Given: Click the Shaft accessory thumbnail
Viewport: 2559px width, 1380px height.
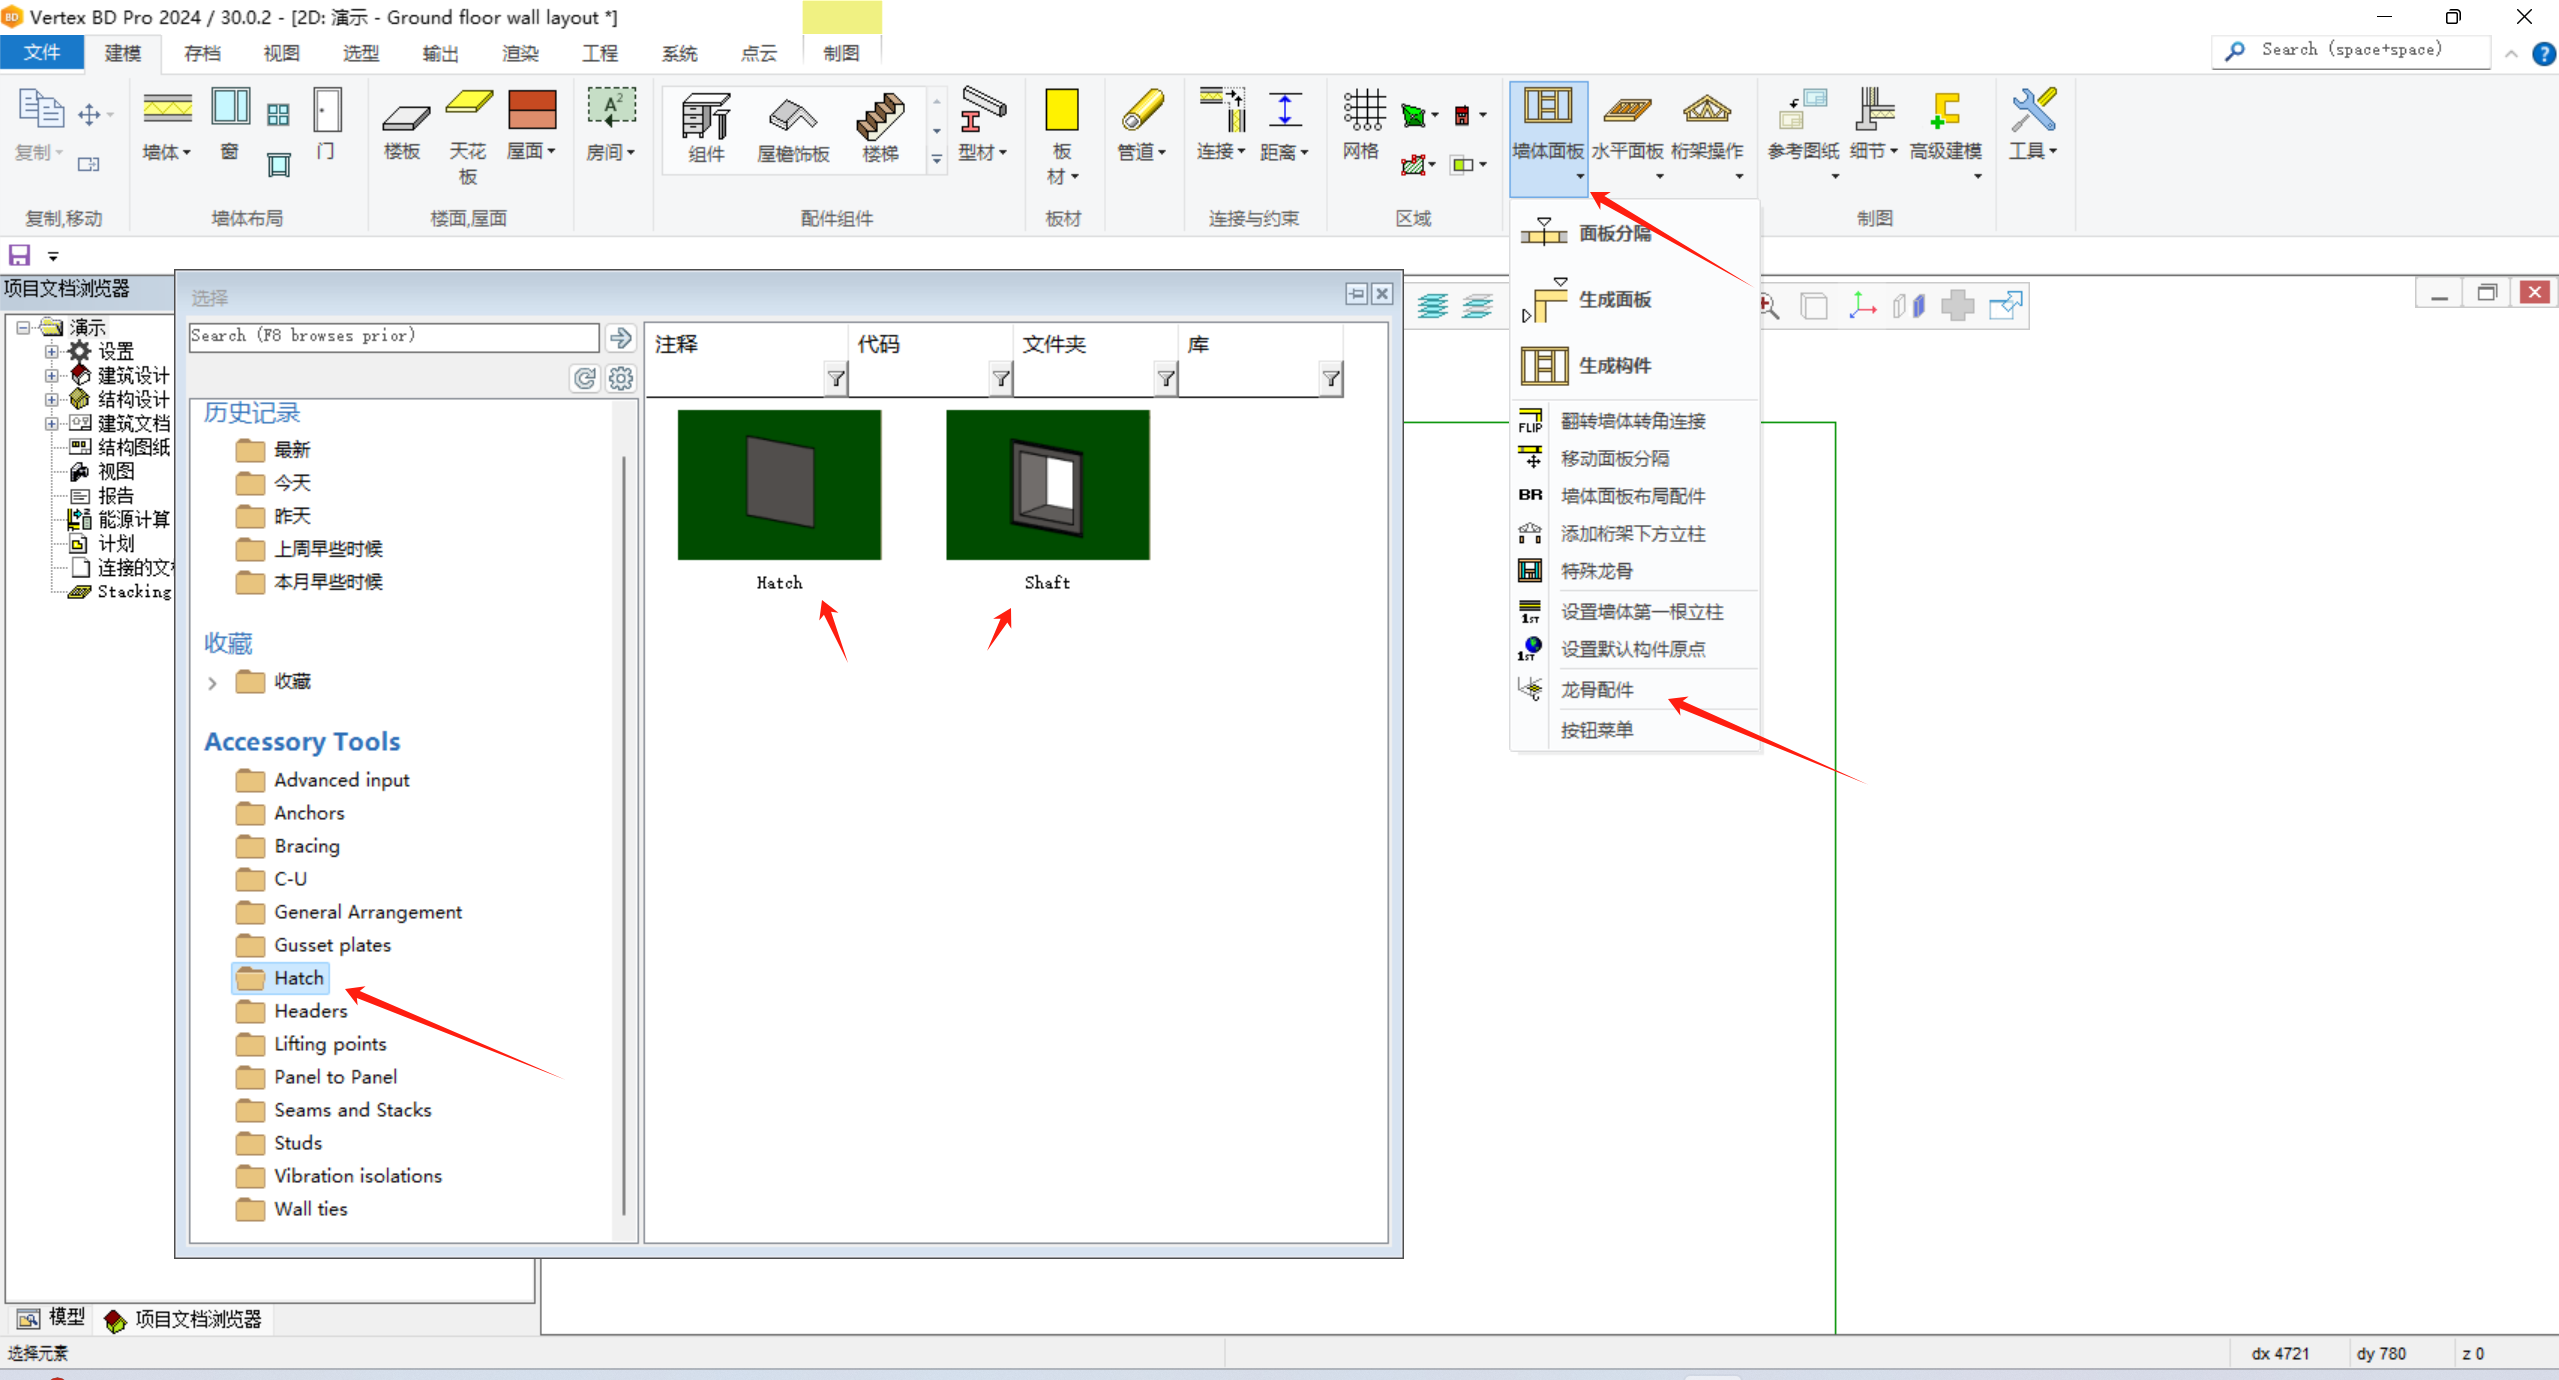Looking at the screenshot, I should 1048,485.
